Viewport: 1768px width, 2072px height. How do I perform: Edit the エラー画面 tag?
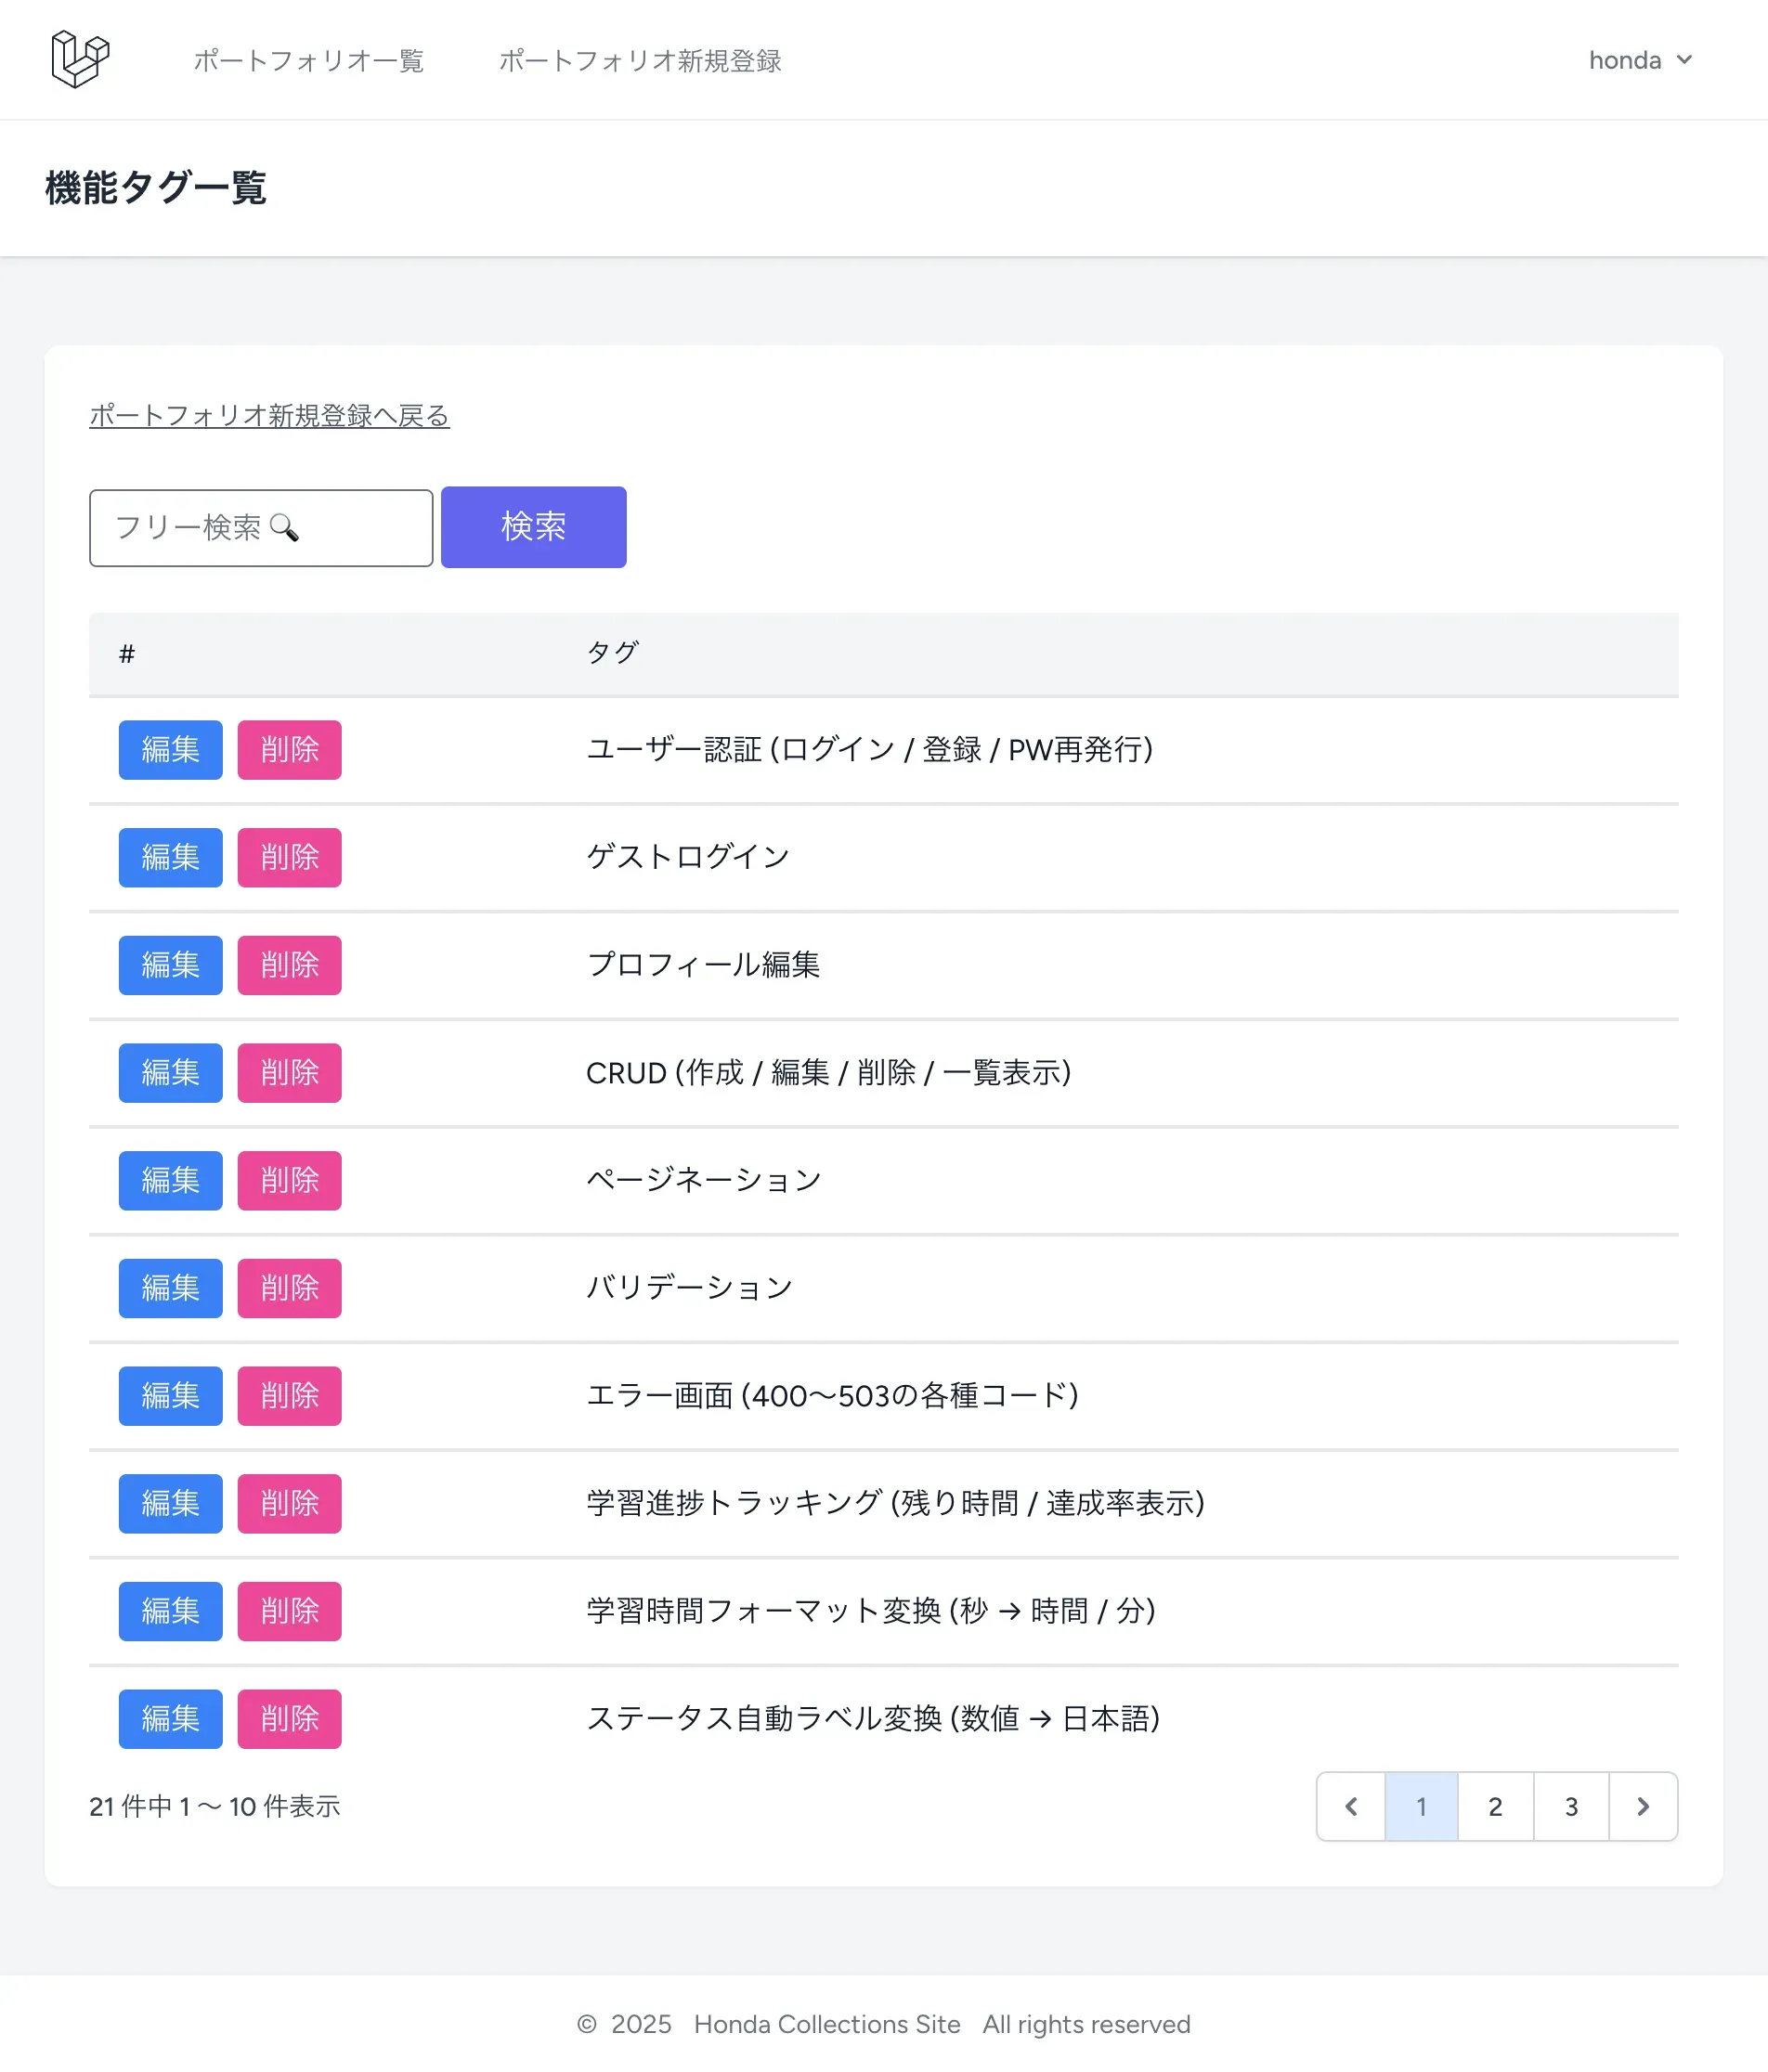pyautogui.click(x=171, y=1396)
